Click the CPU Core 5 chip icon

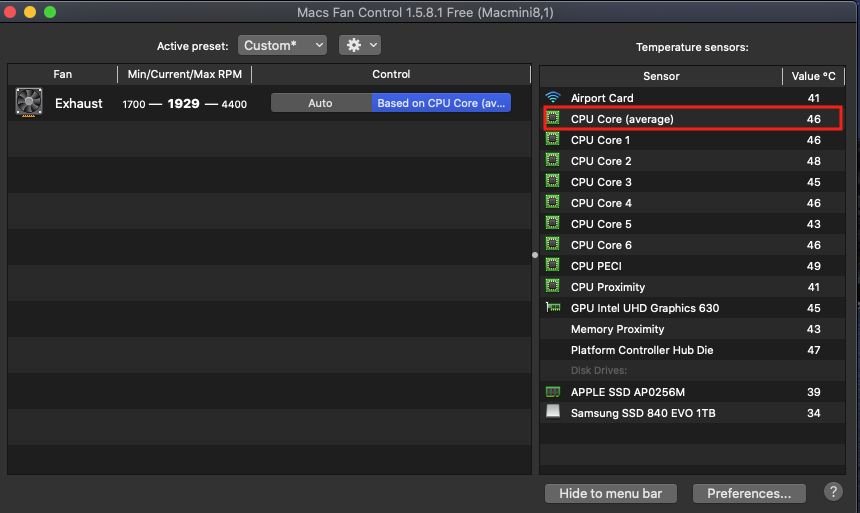tap(553, 223)
